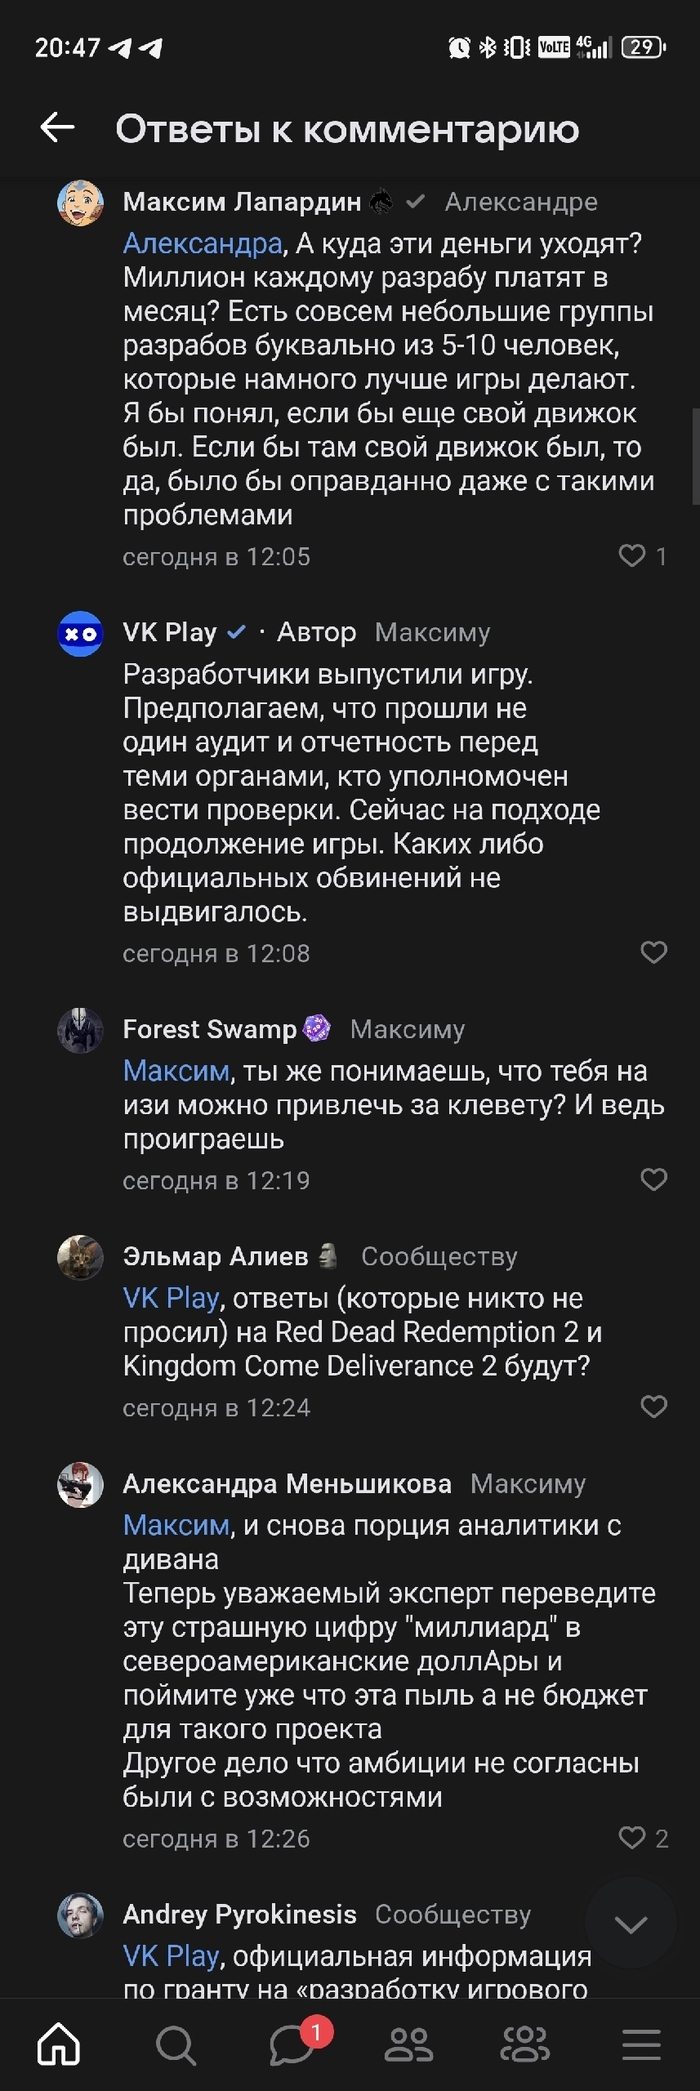The height and width of the screenshot is (2091, 700).
Task: Open Александра Меньшикова's profile name
Action: coord(287,1484)
